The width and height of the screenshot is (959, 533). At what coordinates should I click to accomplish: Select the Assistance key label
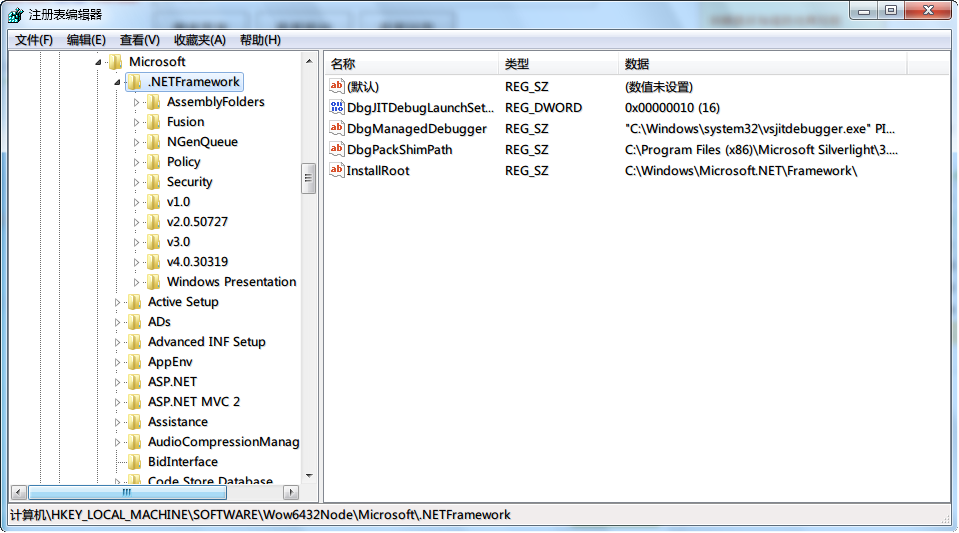[178, 422]
